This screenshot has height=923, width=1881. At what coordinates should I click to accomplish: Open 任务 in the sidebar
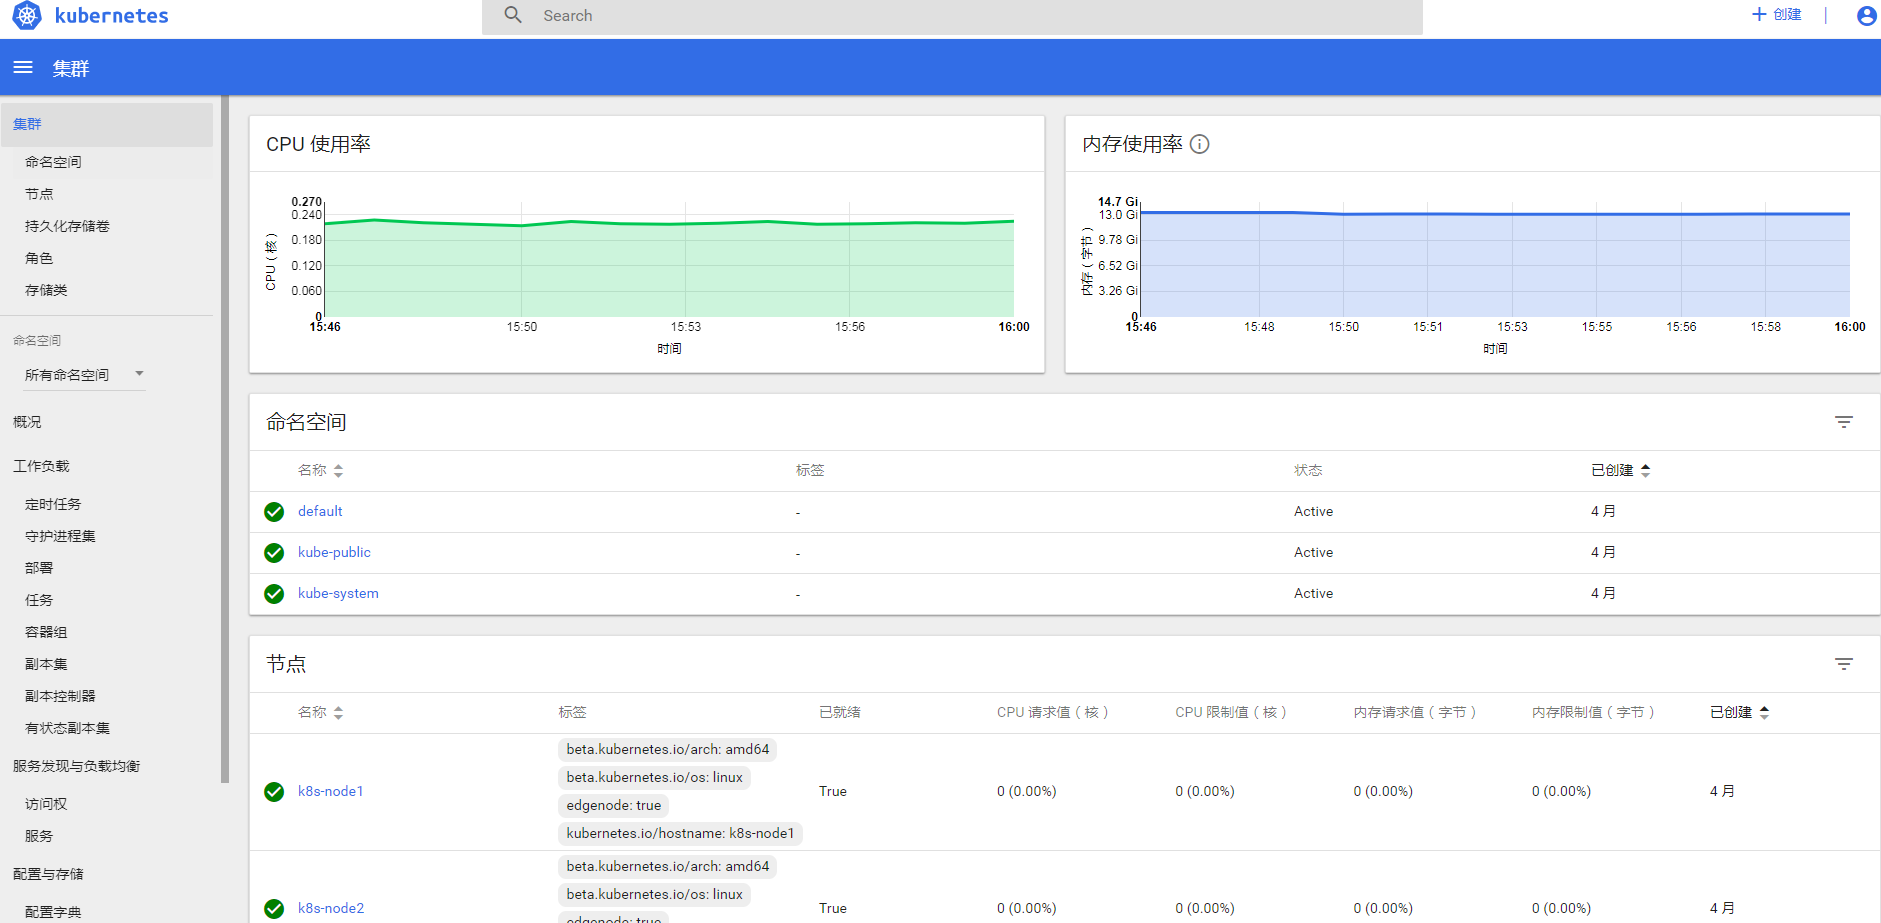click(x=39, y=600)
